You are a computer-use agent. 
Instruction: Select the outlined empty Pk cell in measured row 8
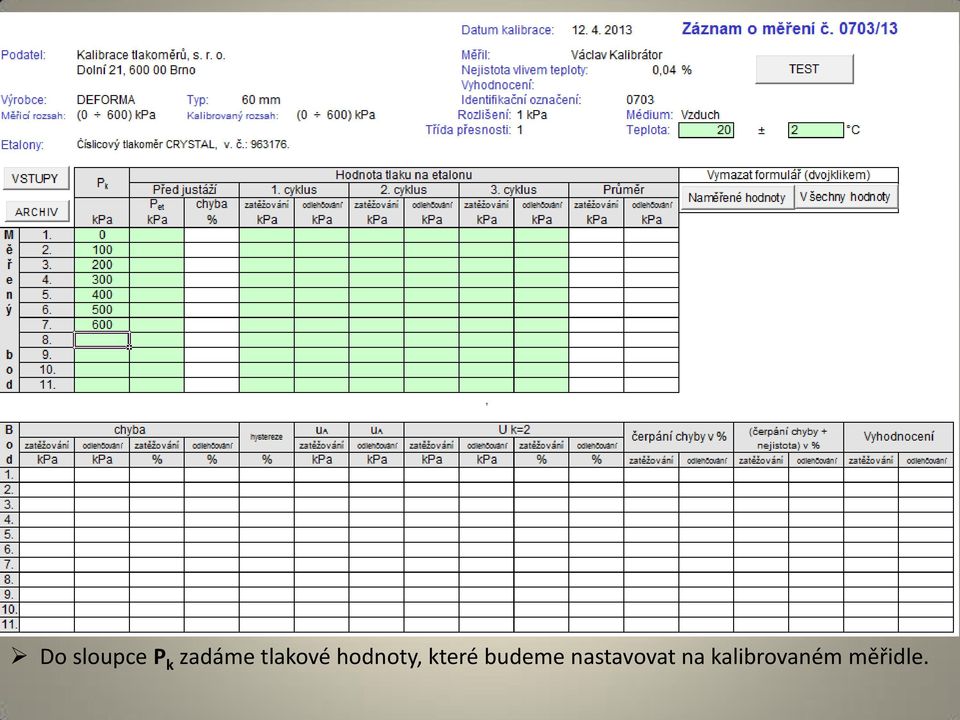102,340
